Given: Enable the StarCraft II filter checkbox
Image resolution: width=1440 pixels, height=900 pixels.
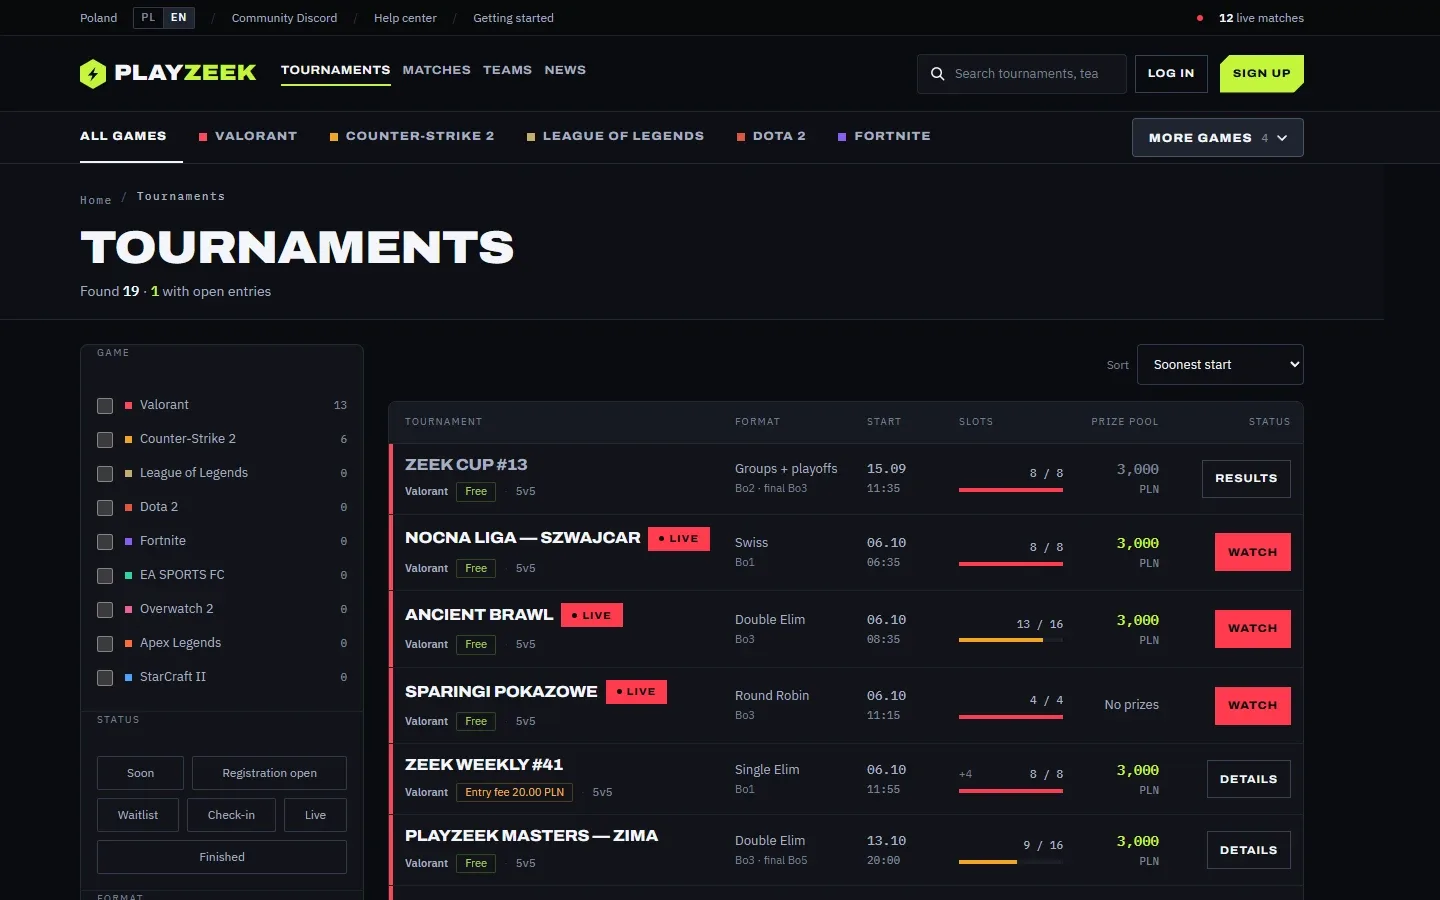Looking at the screenshot, I should [105, 678].
